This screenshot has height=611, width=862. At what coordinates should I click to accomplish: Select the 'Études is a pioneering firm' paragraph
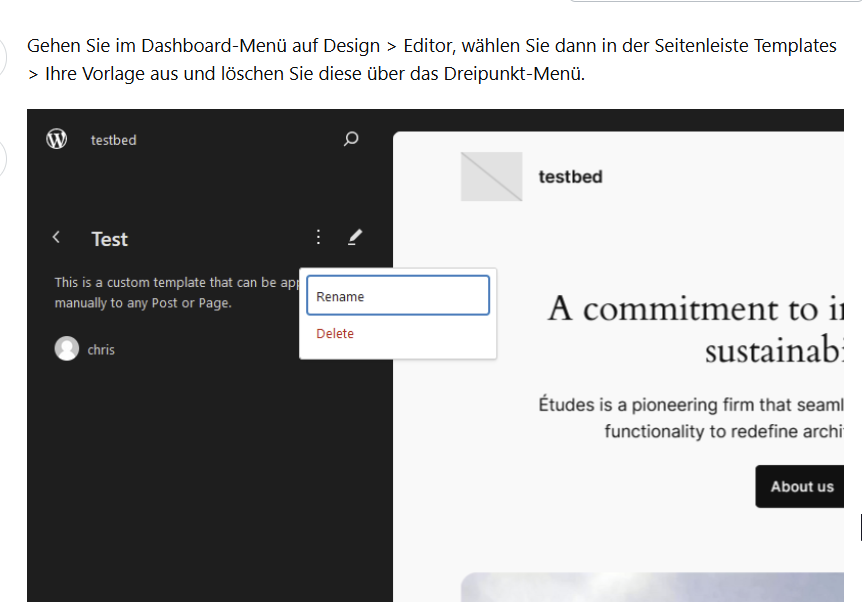(690, 417)
